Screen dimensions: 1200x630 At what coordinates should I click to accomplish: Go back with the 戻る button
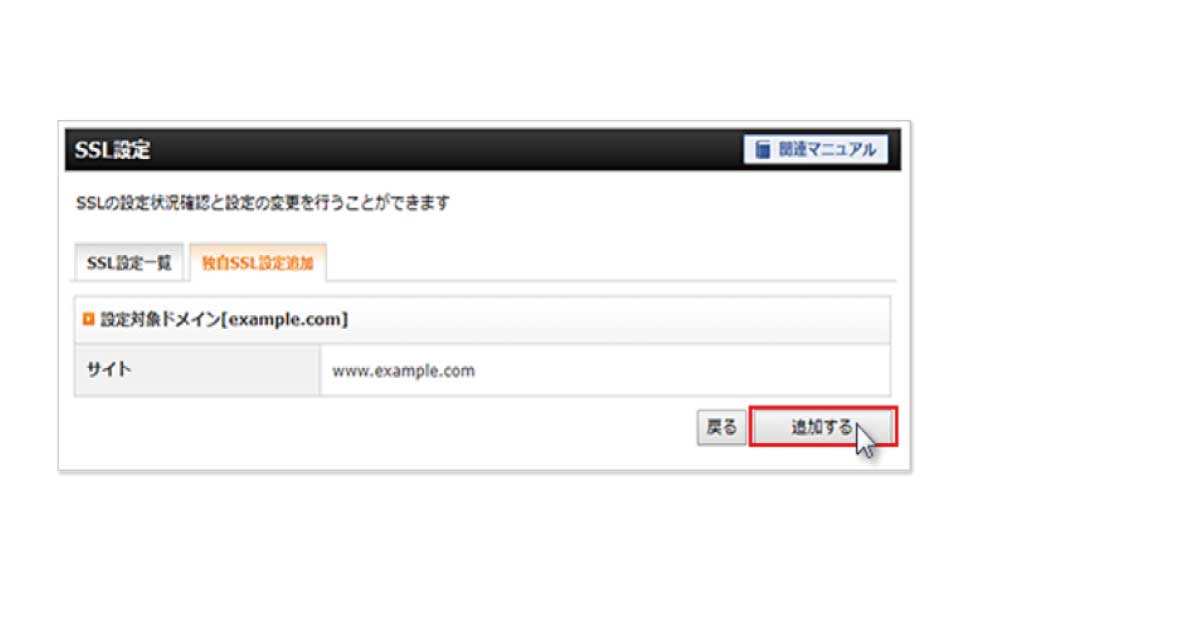721,427
